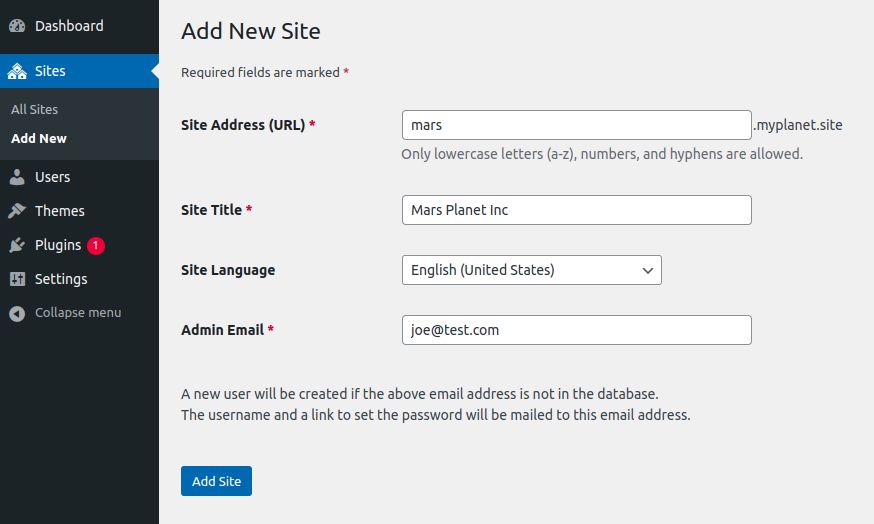Click the Users person icon
Viewport: 874px width, 524px height.
tap(17, 177)
